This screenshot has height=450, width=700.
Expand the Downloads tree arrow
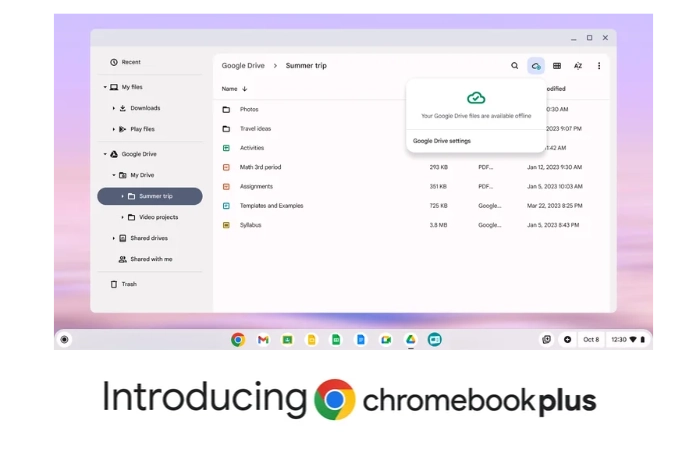113,108
